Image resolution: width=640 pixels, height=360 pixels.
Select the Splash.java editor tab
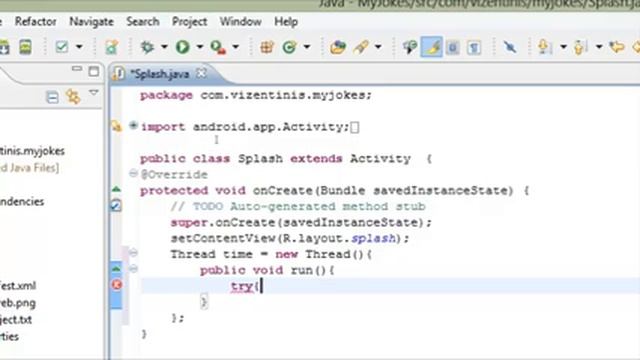click(x=160, y=74)
